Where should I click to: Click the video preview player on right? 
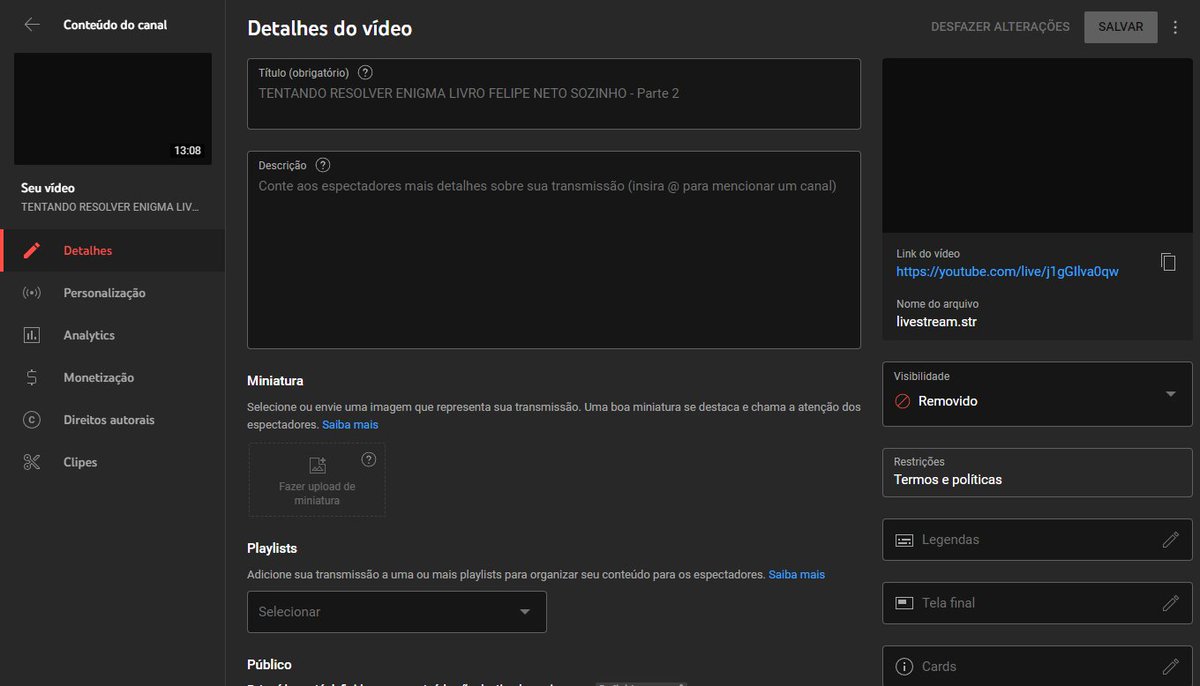1037,146
